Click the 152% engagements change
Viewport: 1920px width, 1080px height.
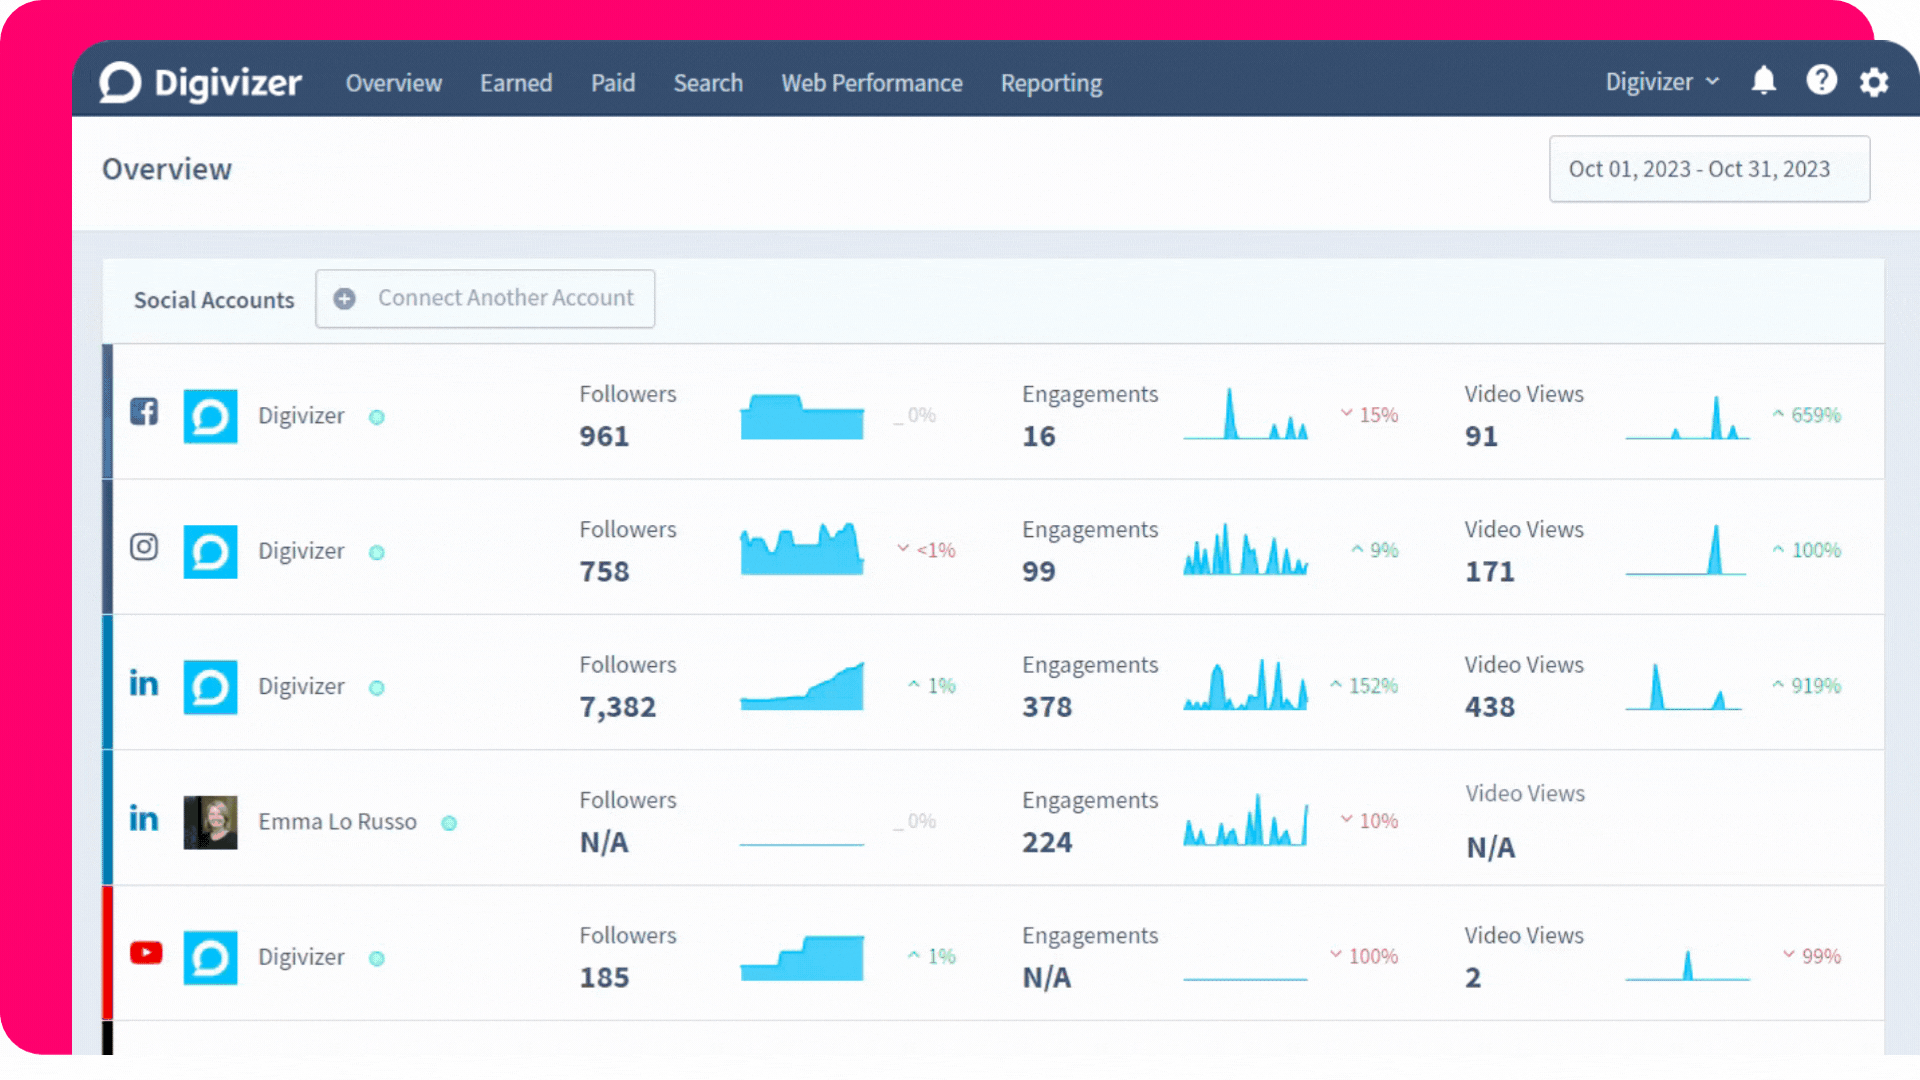click(x=1364, y=686)
